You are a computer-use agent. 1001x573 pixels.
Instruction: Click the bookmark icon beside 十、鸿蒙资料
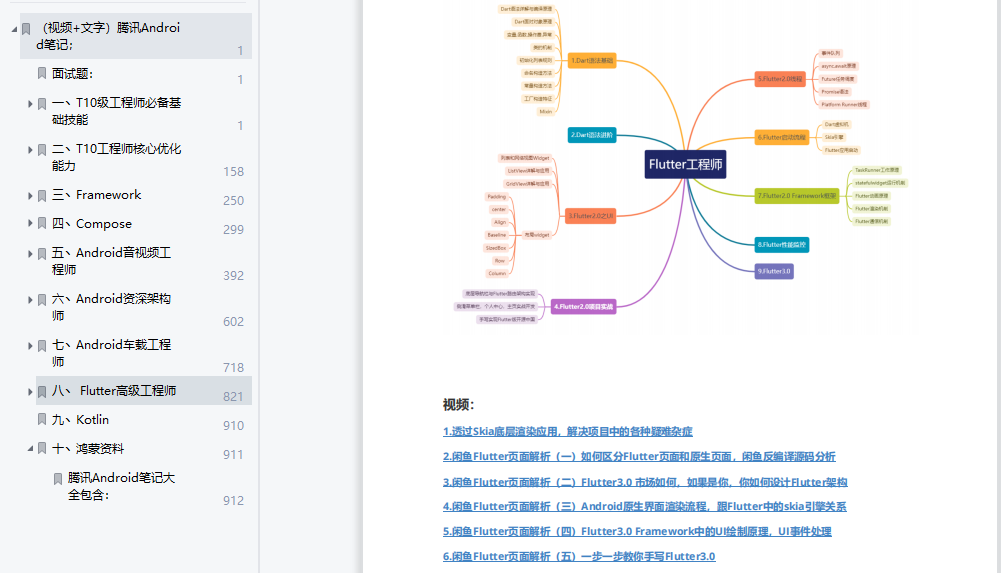[x=41, y=449]
